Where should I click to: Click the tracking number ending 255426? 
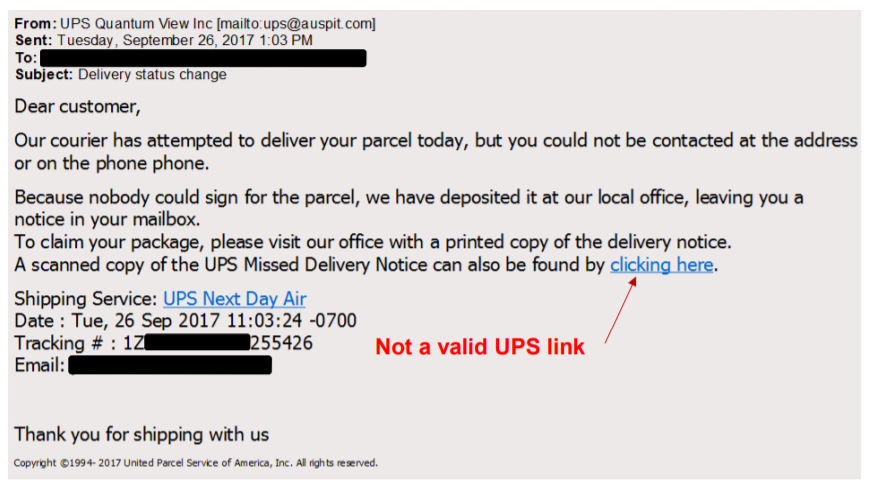pos(218,343)
